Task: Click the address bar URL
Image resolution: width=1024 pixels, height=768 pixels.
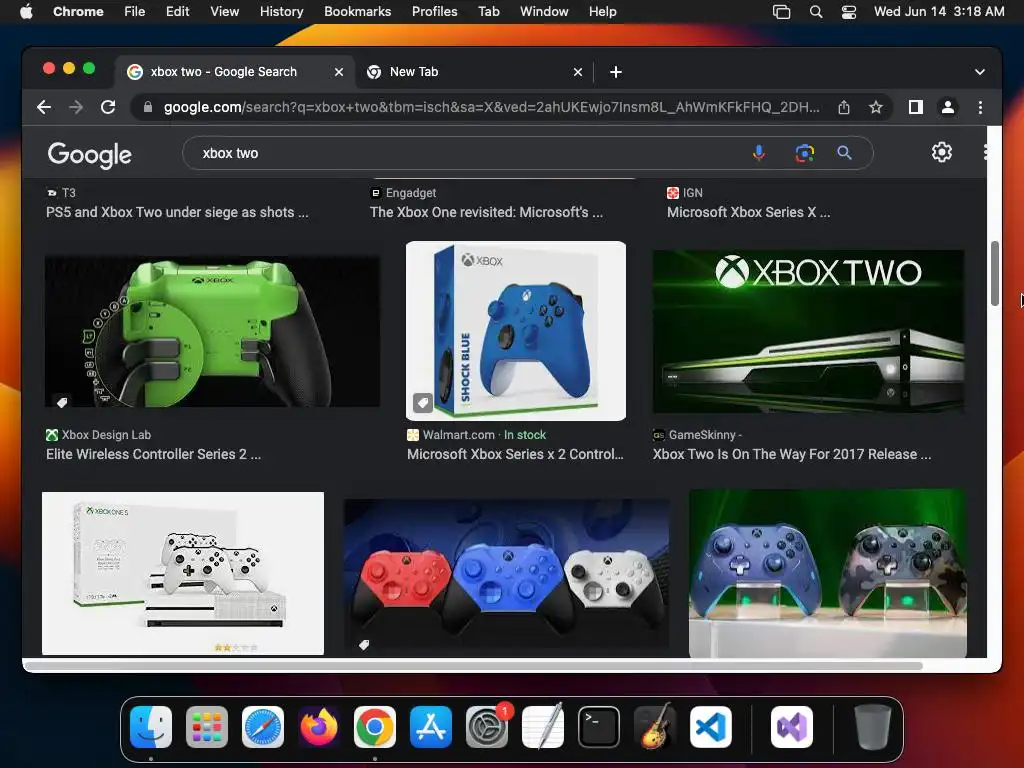Action: pos(491,107)
